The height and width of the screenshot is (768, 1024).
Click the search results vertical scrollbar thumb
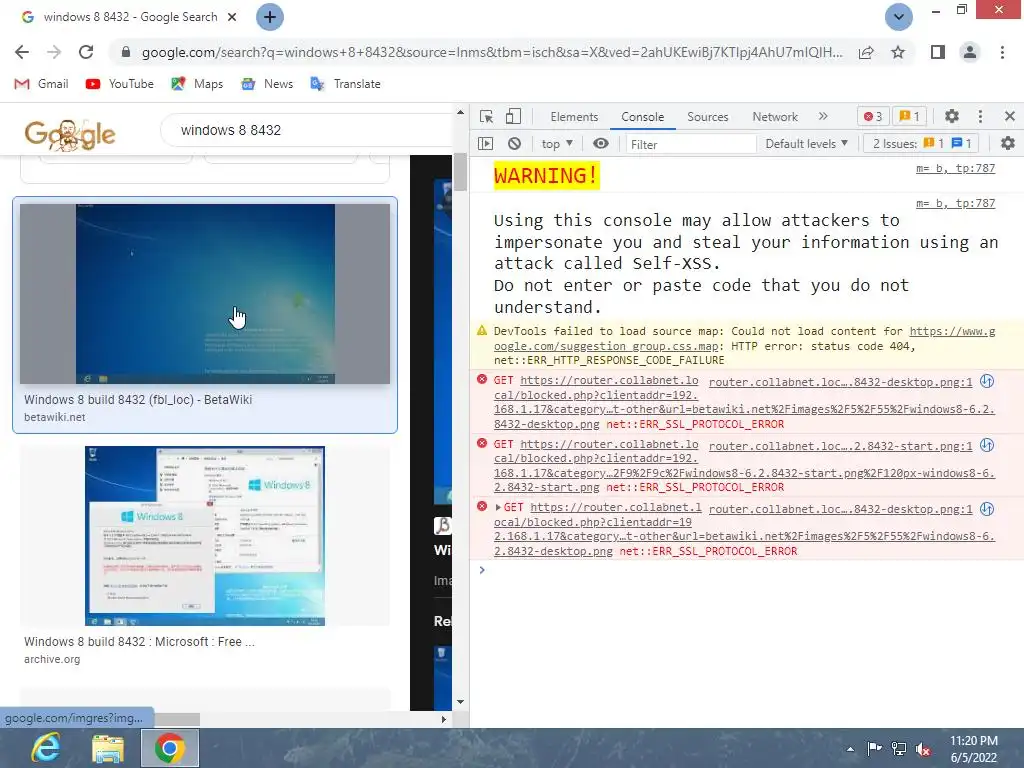pyautogui.click(x=460, y=171)
